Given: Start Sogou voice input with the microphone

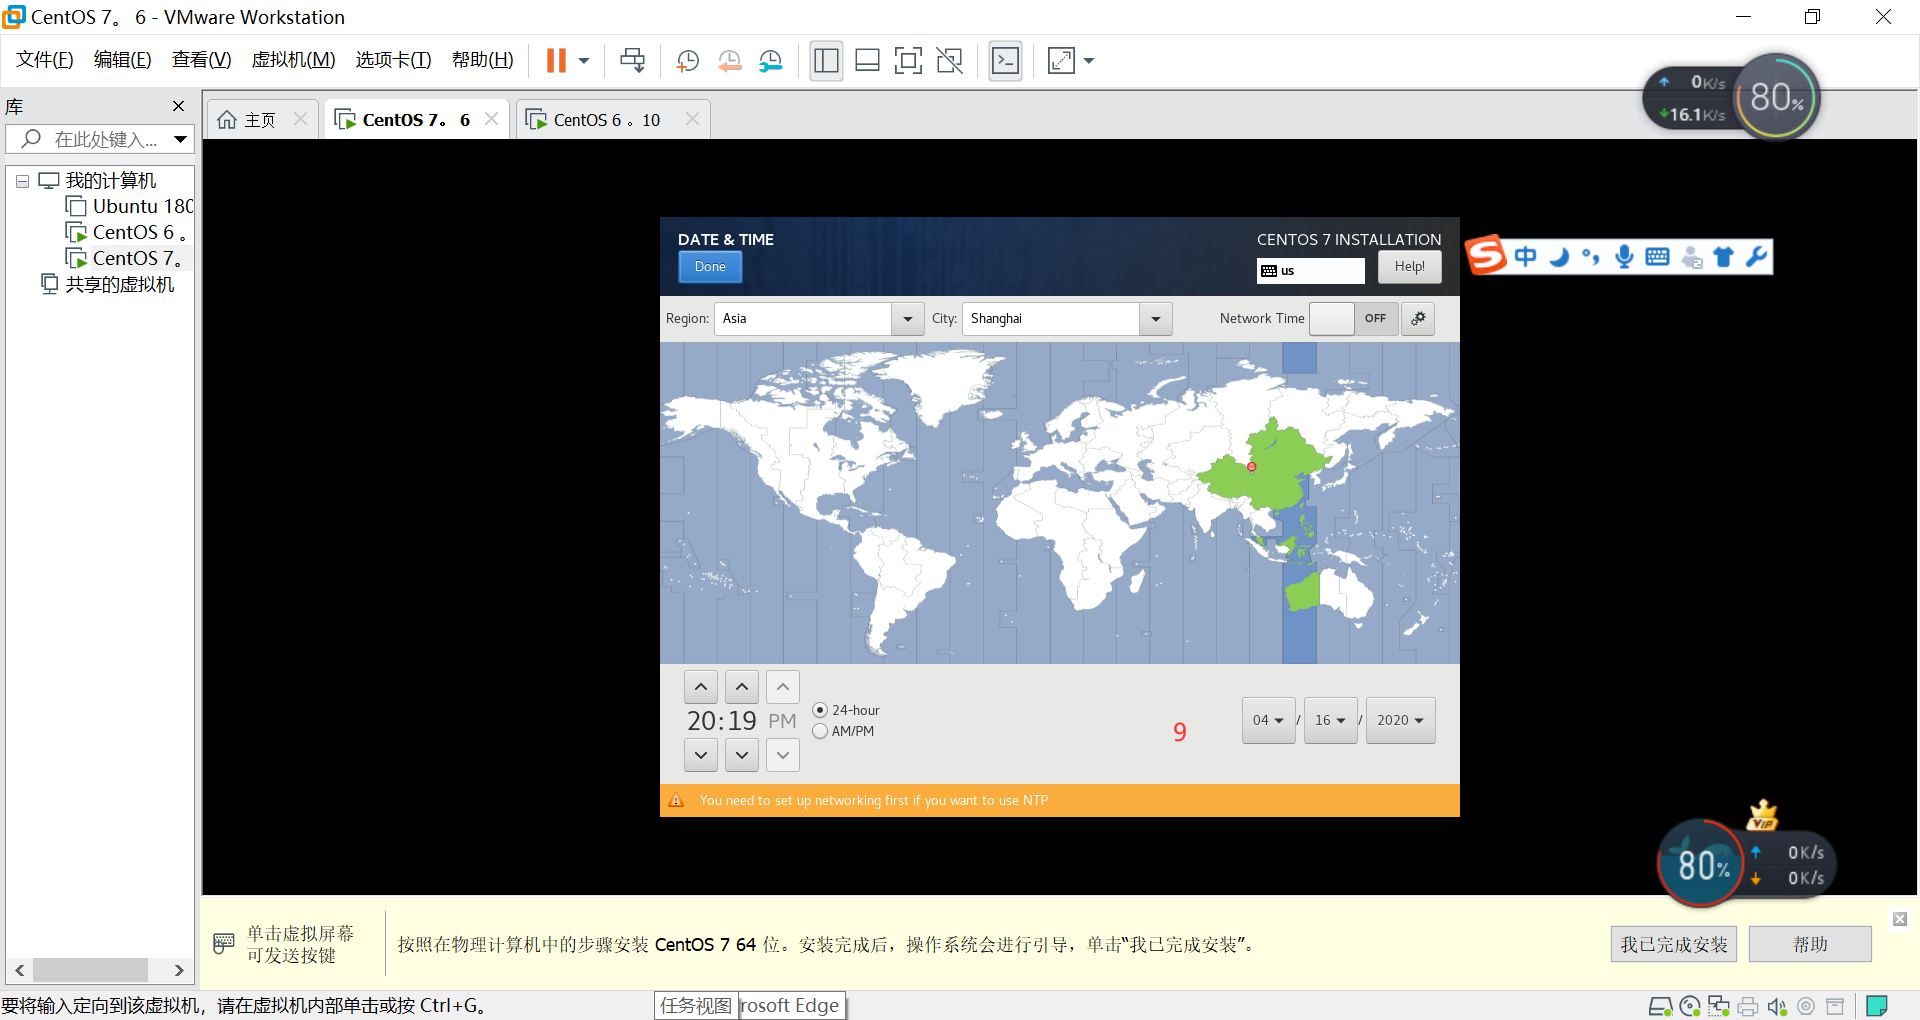Looking at the screenshot, I should pos(1624,257).
